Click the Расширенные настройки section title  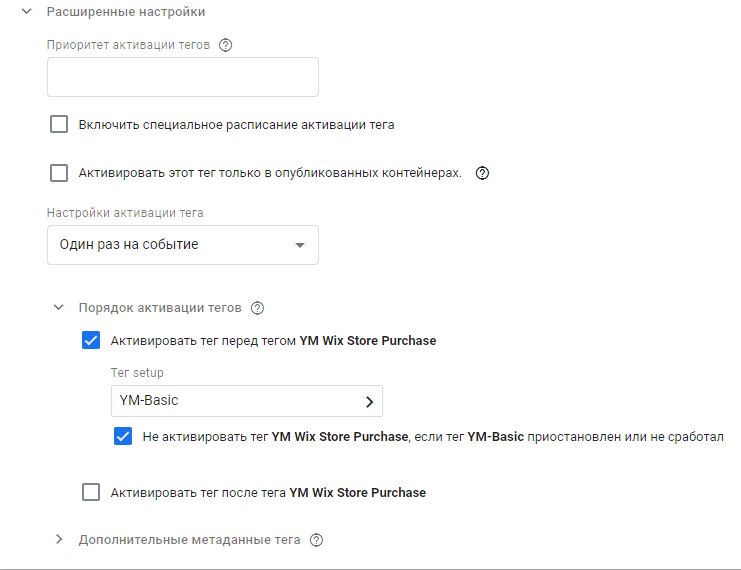click(126, 13)
